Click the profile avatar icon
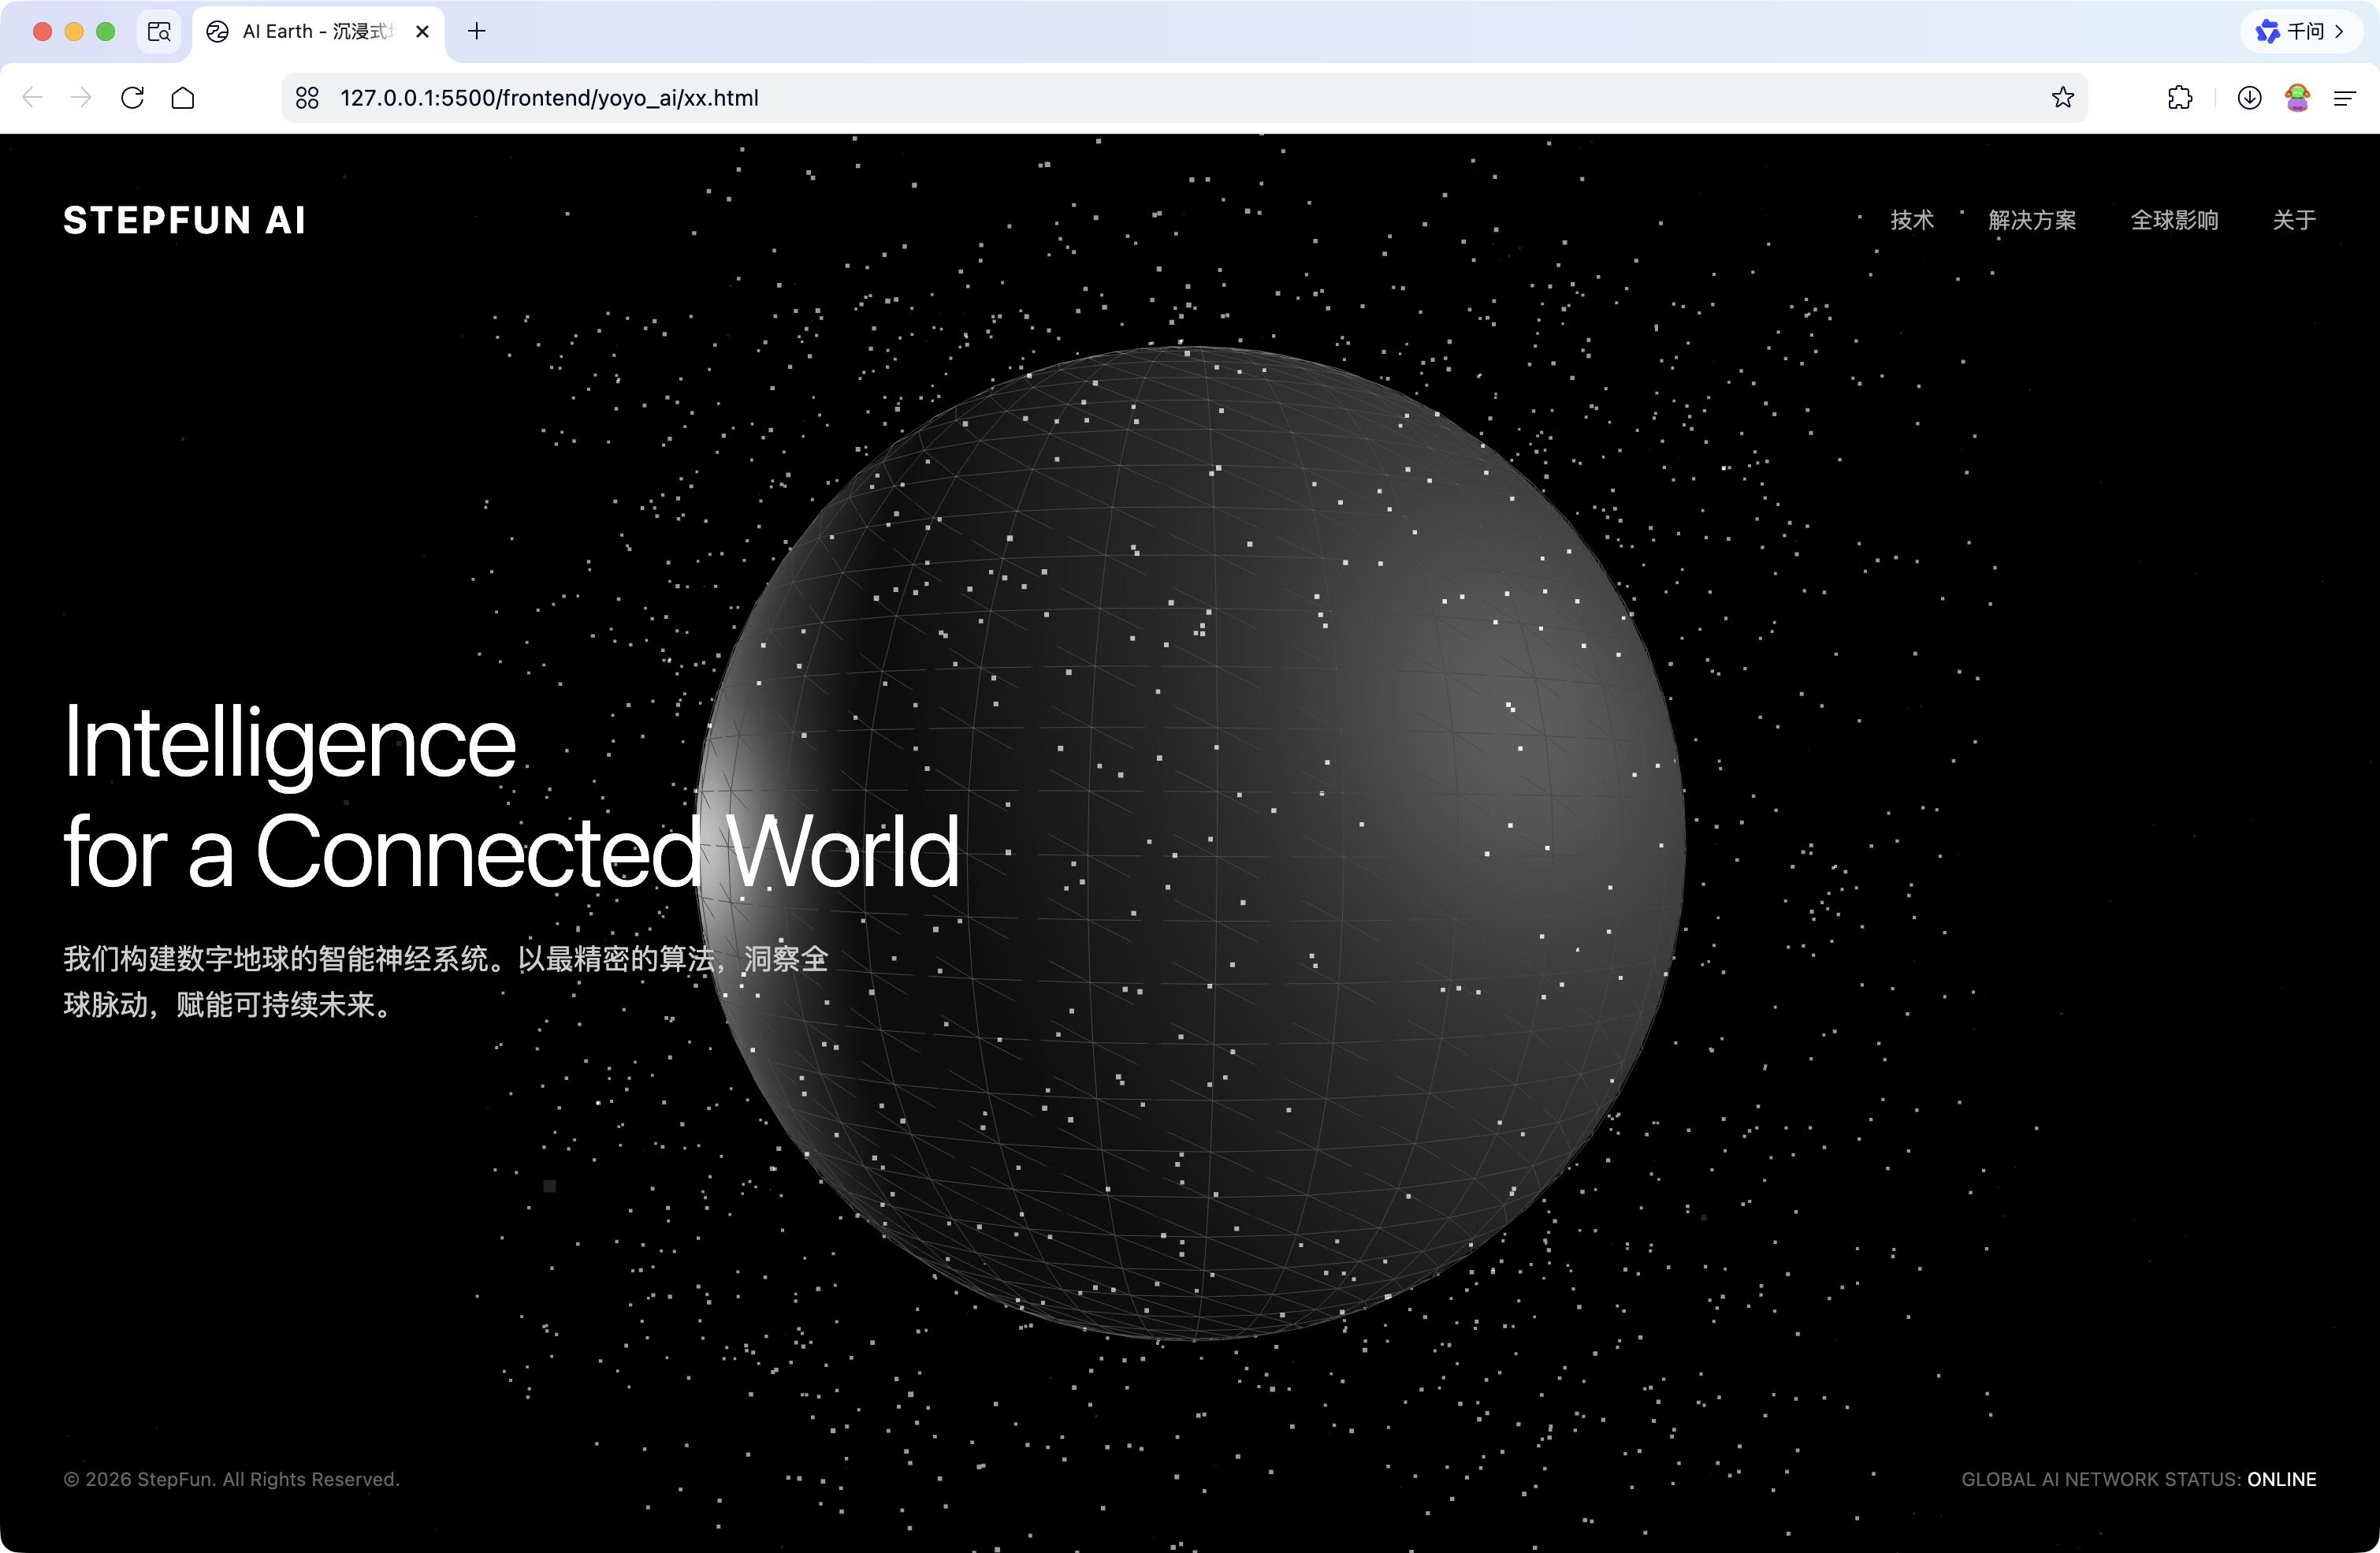 point(2297,98)
